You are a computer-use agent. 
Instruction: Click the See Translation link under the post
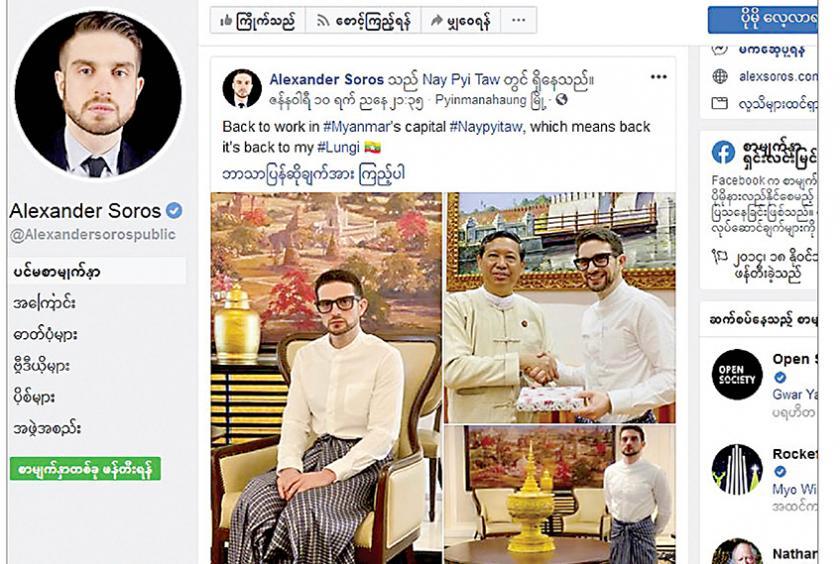tap(313, 175)
